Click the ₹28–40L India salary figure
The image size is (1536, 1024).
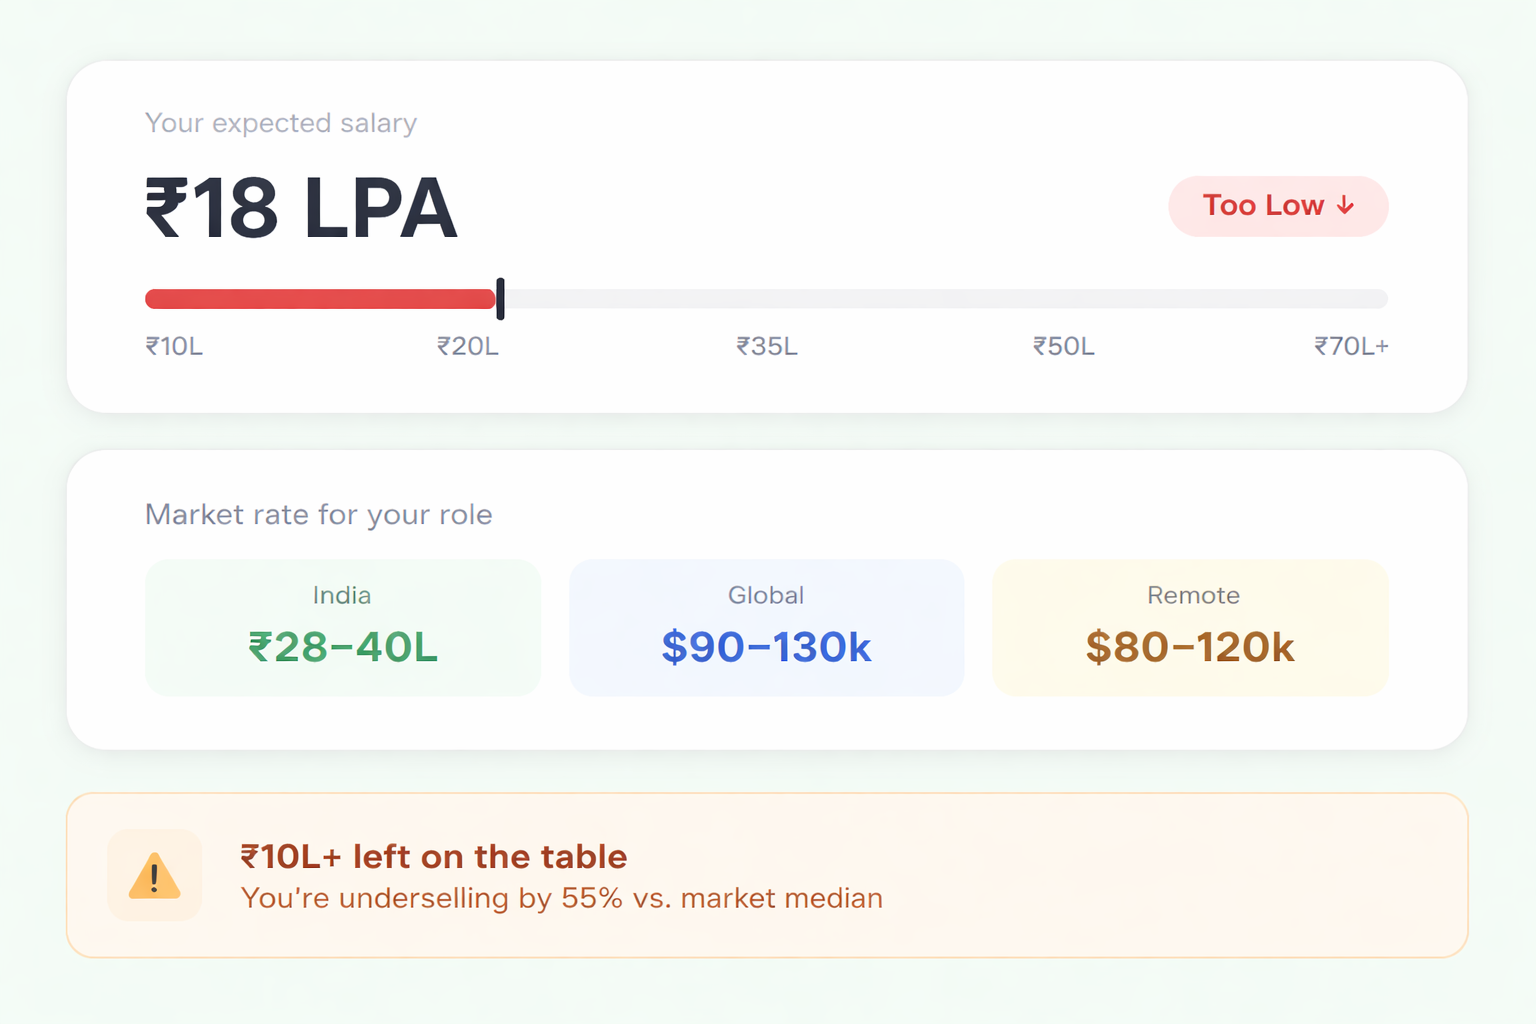pos(342,648)
